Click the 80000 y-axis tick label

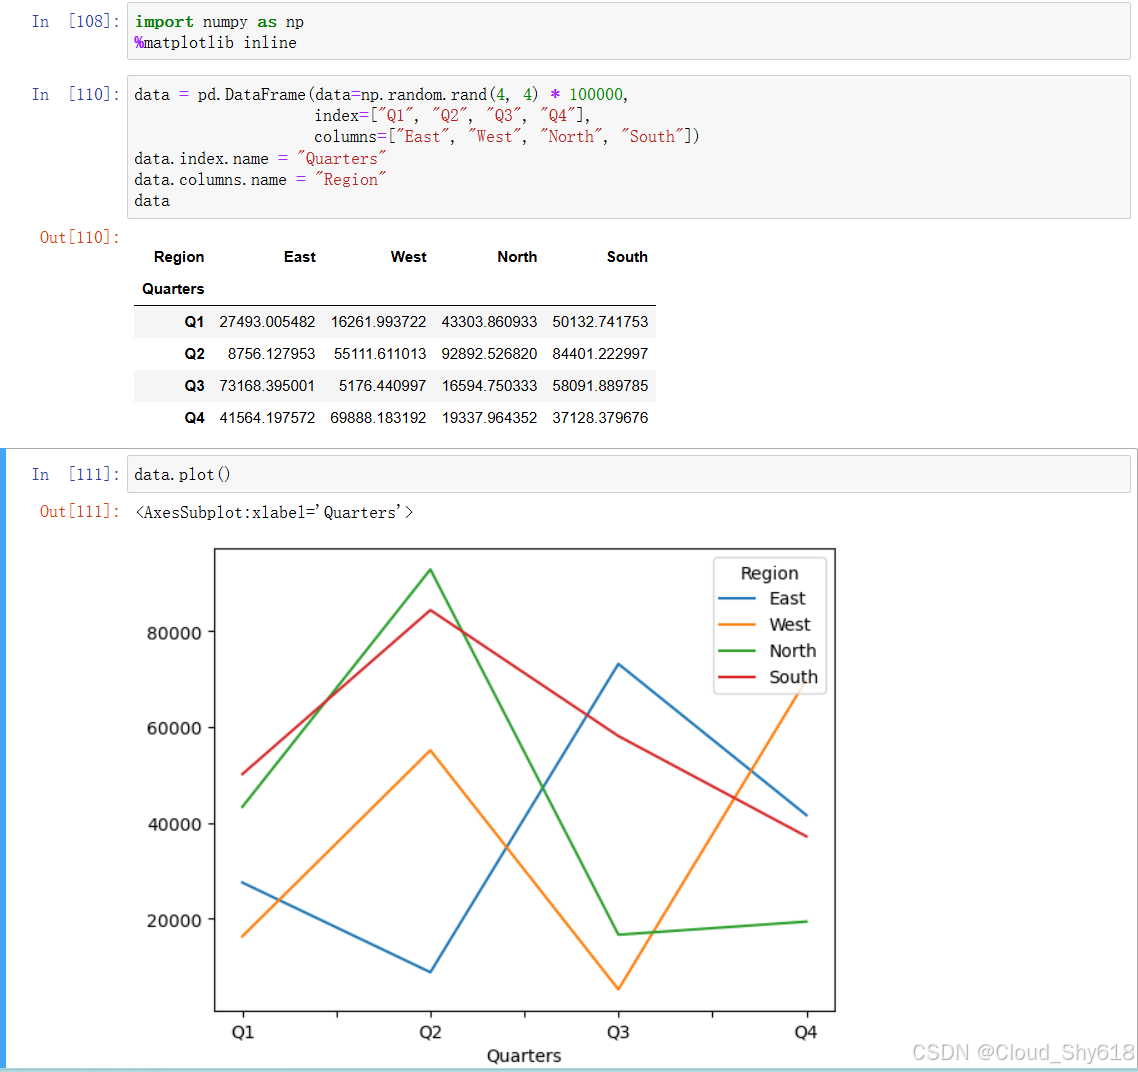tap(174, 634)
